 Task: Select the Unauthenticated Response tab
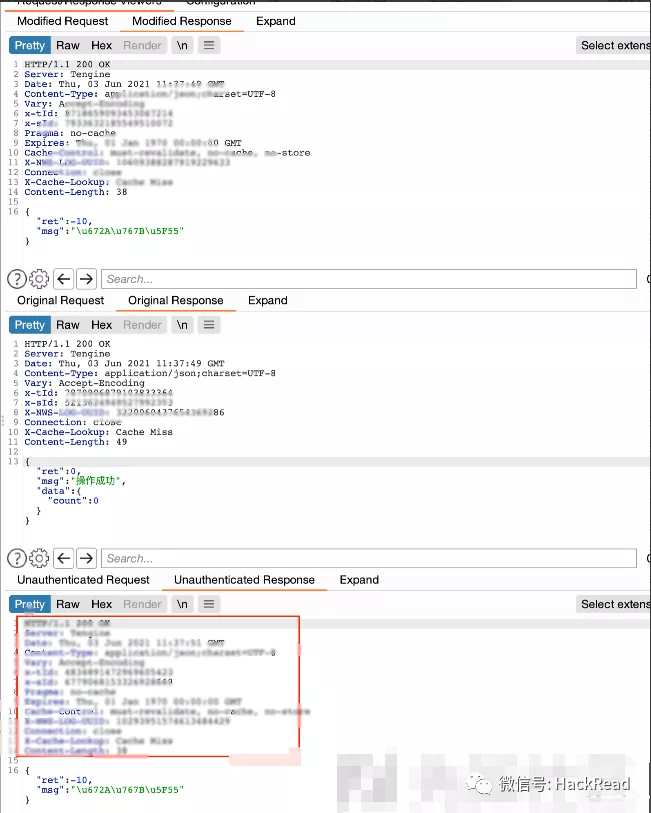(245, 580)
